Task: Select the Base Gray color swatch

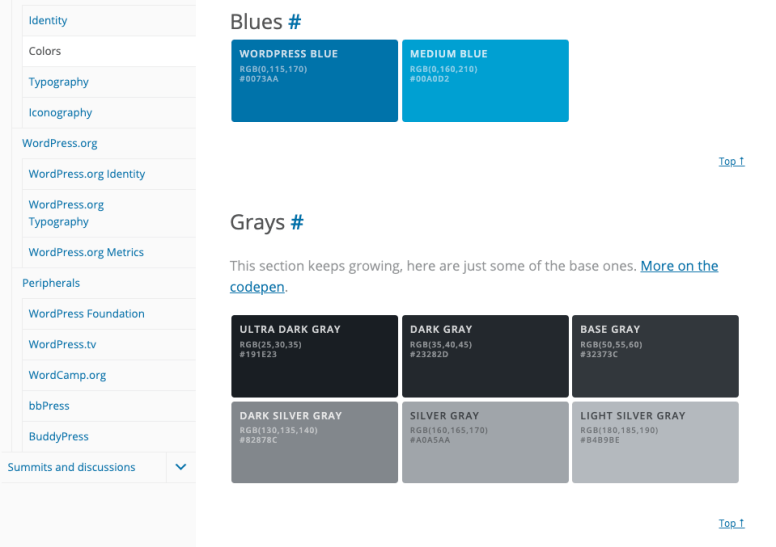Action: point(655,356)
